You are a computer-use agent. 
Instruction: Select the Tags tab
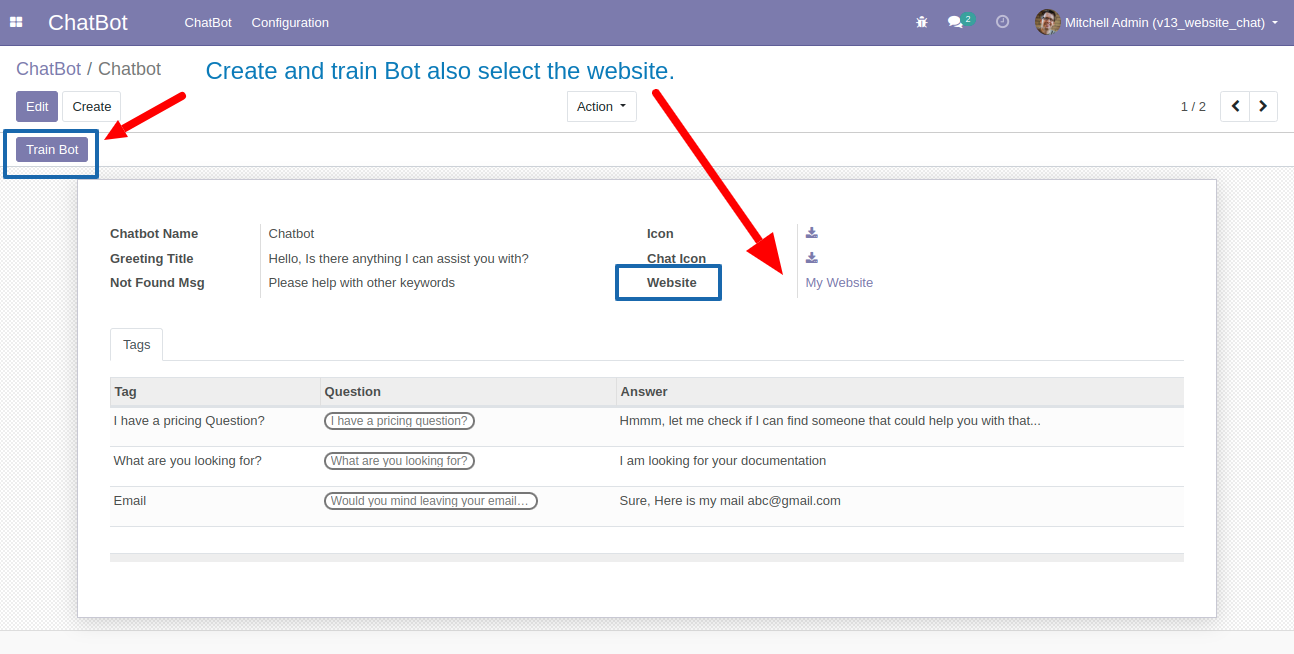pos(136,344)
